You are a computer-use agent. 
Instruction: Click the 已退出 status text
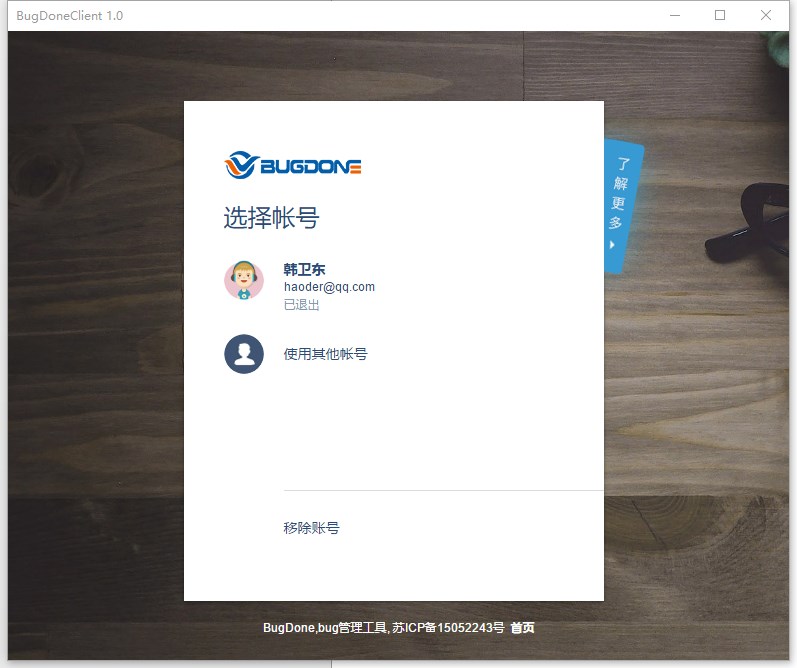(x=301, y=305)
